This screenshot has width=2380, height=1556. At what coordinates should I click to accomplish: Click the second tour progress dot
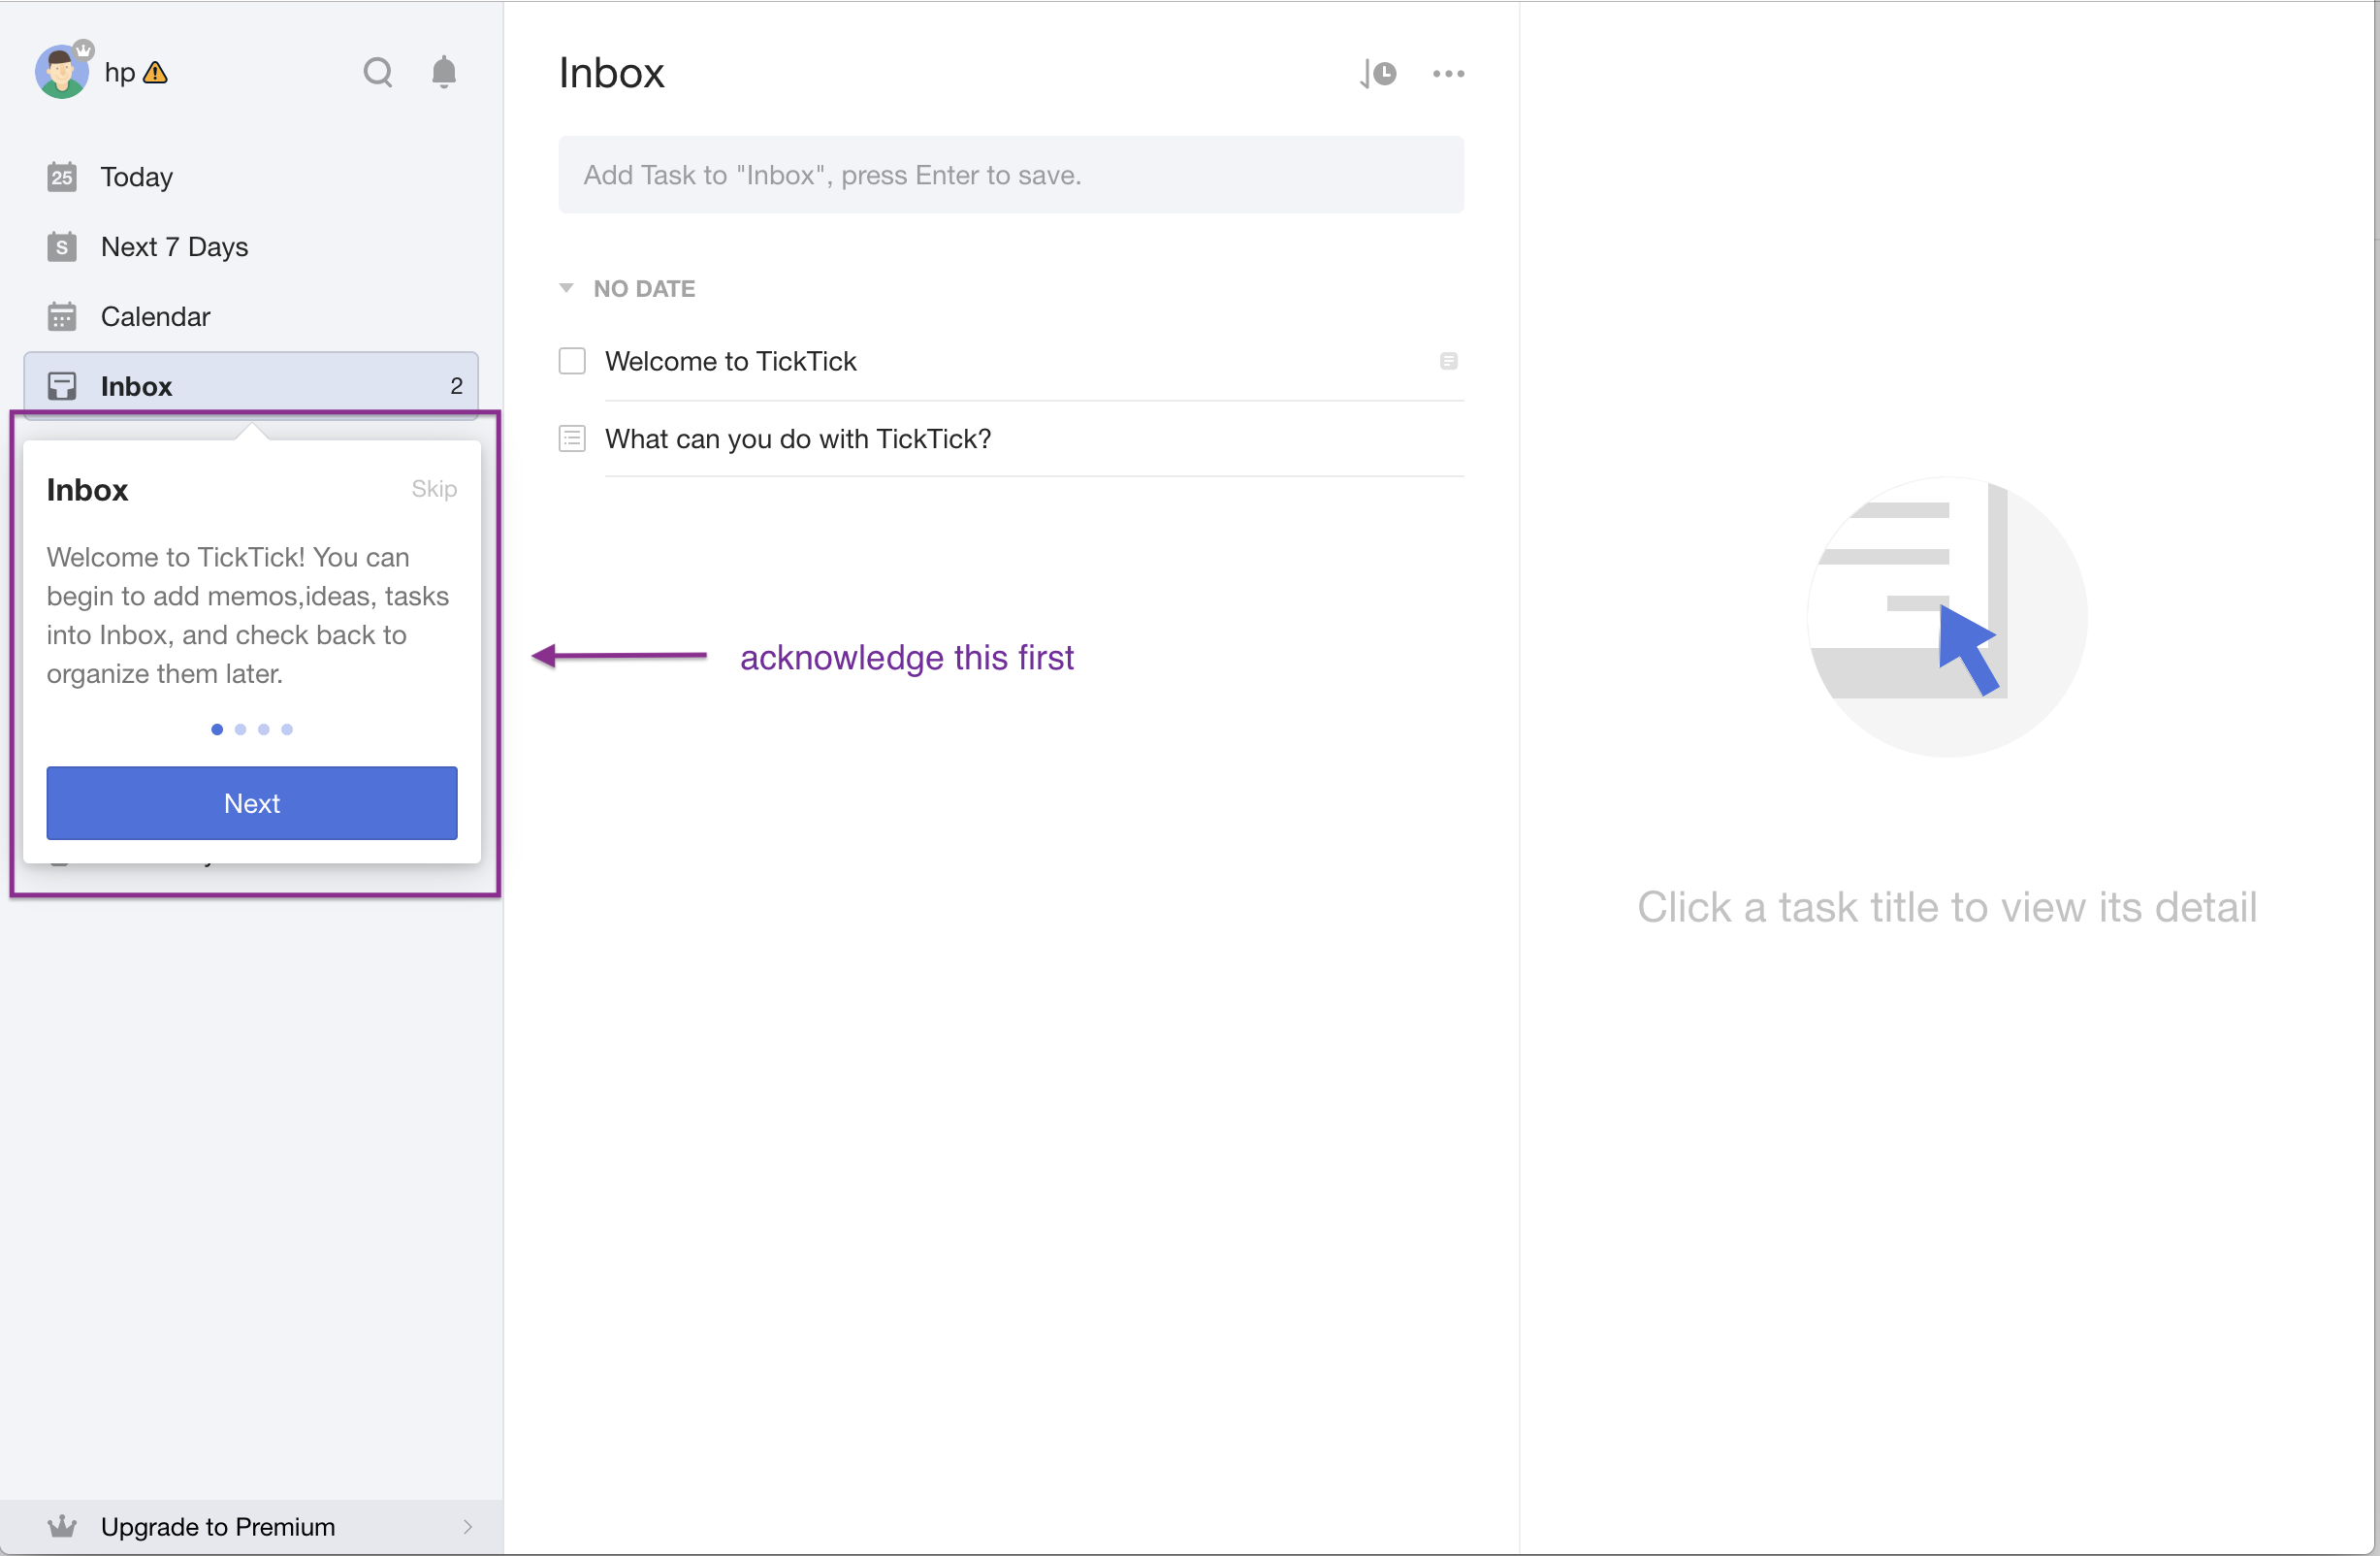240,729
